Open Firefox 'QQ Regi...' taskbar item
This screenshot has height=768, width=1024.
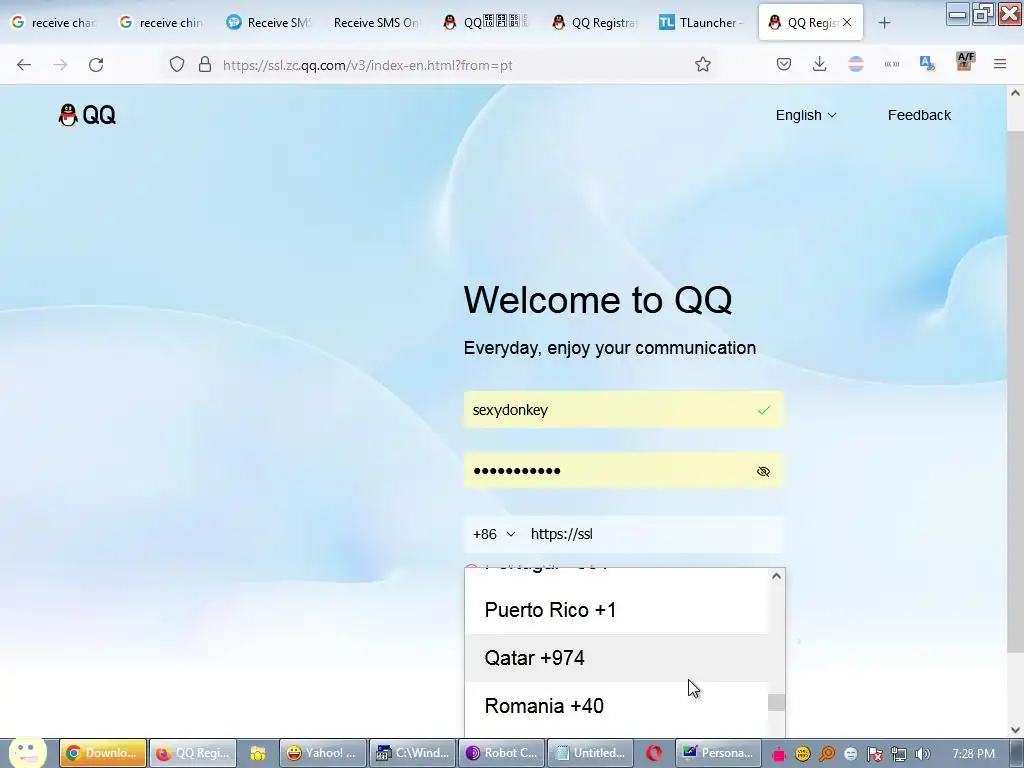(x=193, y=753)
